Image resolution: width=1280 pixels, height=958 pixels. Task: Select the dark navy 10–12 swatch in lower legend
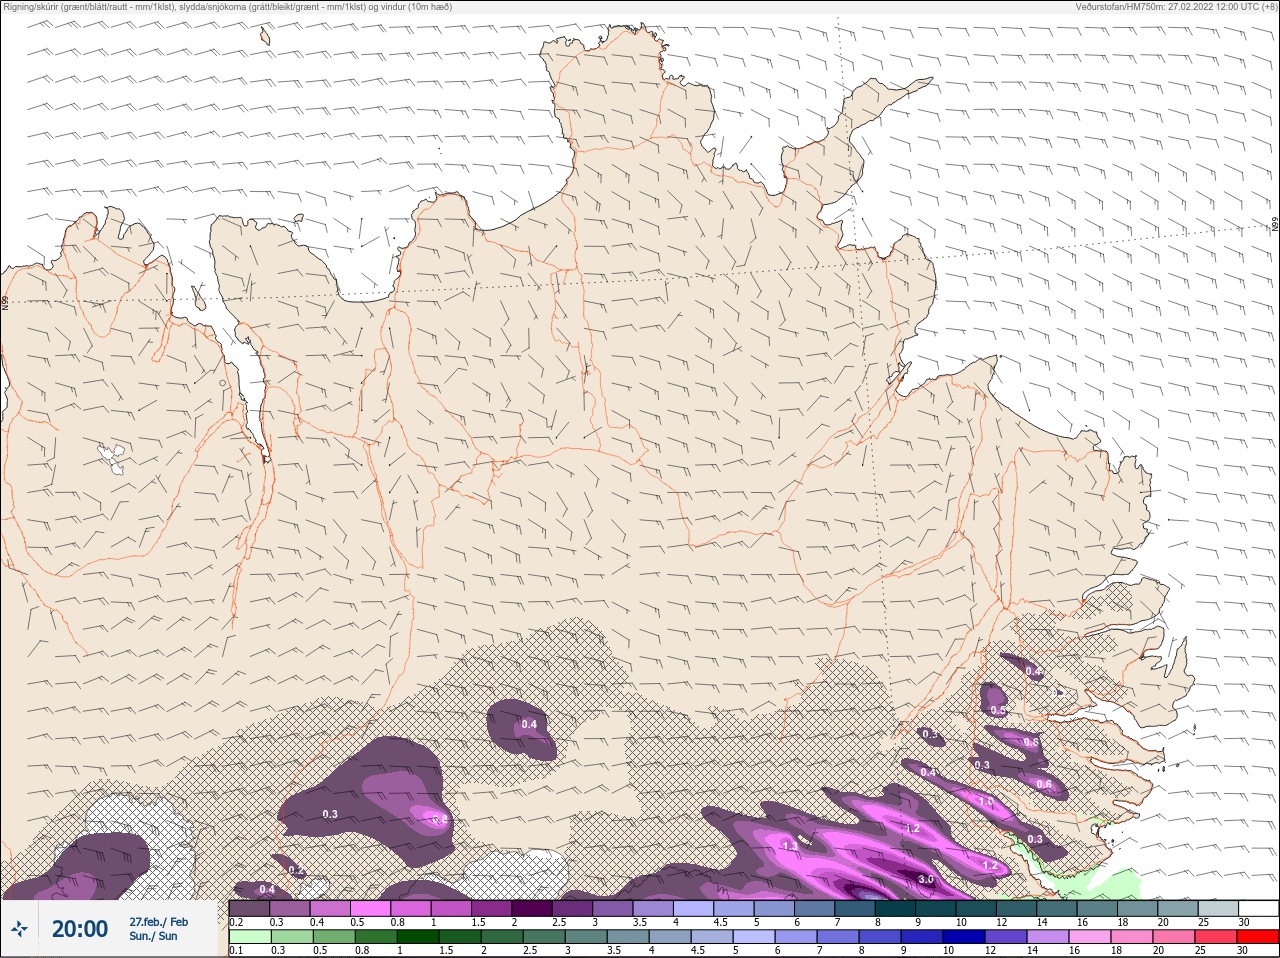pos(964,936)
